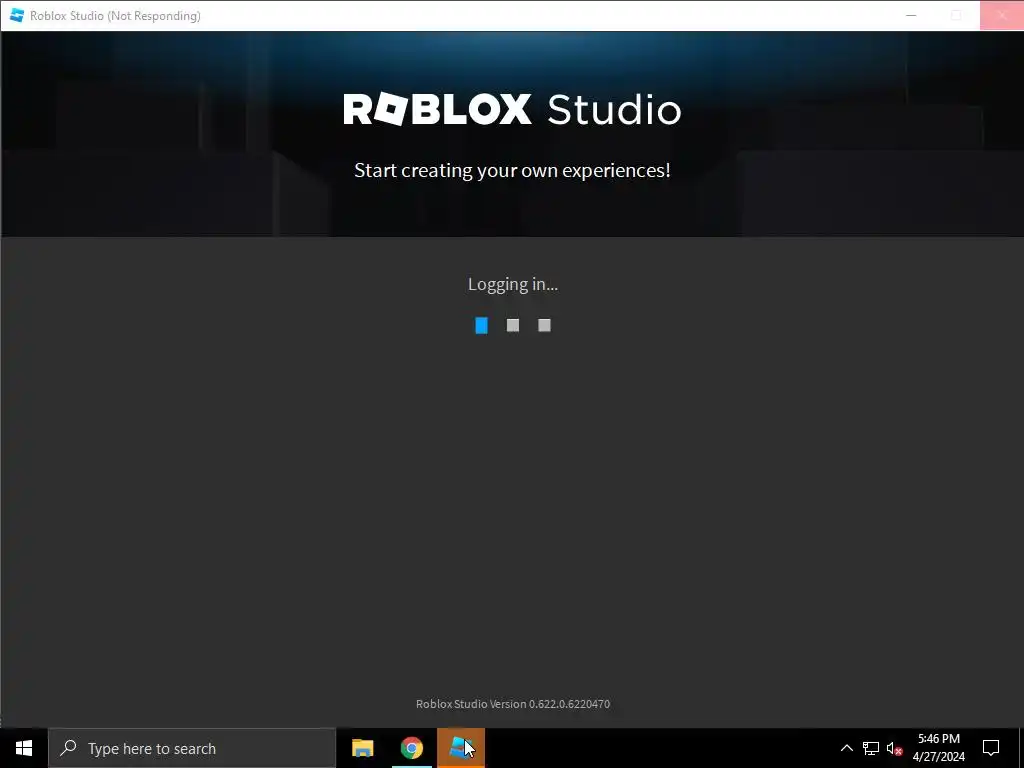The width and height of the screenshot is (1024, 768).
Task: Click the Roblox Studio version text
Action: [x=513, y=704]
